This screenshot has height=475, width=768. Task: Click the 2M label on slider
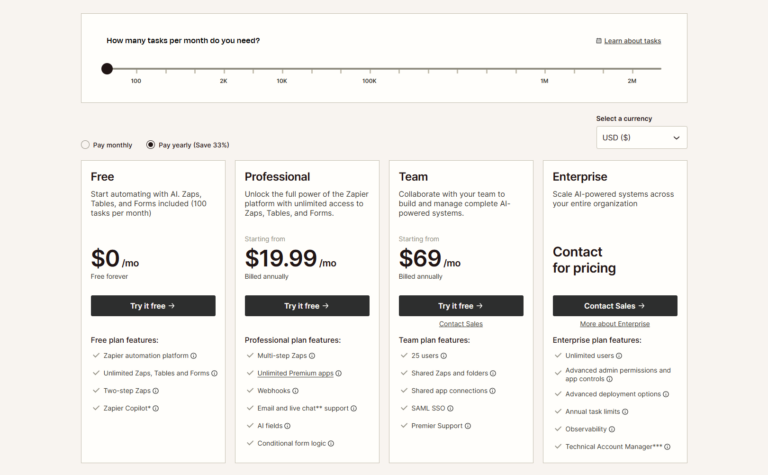point(632,81)
